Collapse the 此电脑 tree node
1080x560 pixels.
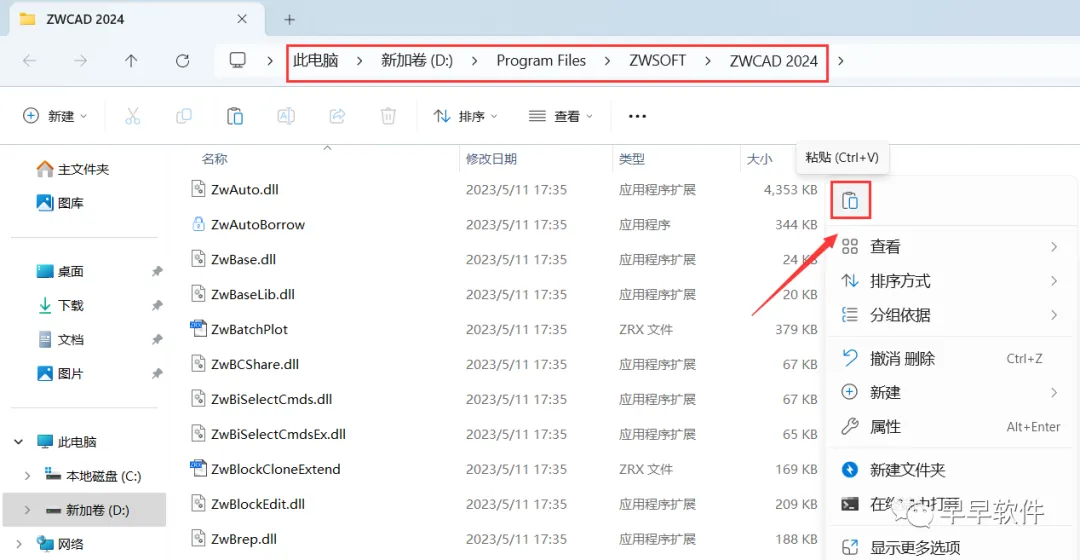19,442
